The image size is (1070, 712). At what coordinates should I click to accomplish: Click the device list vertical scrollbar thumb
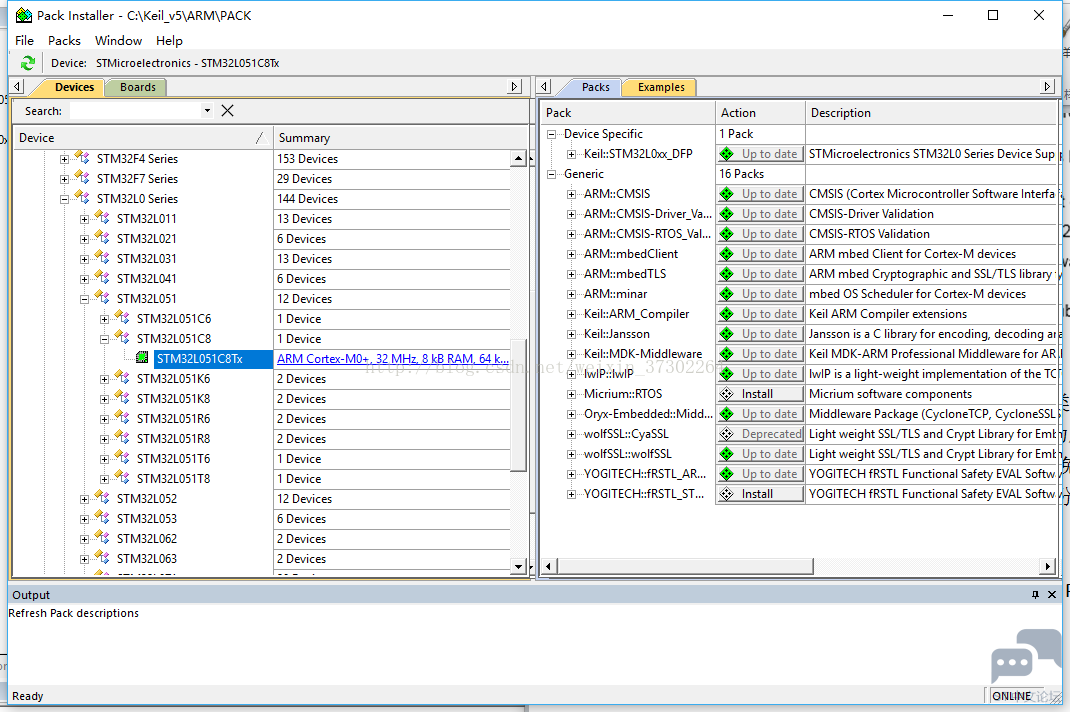[x=519, y=404]
